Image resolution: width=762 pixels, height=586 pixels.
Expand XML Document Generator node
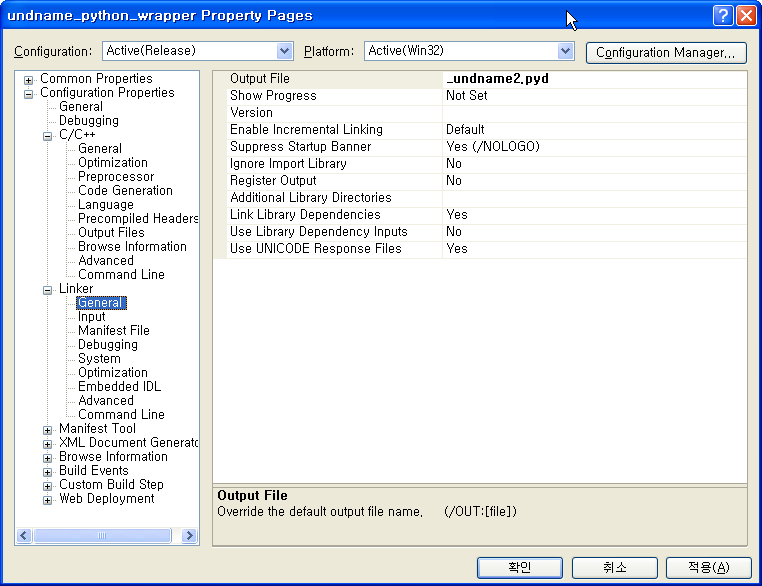48,444
